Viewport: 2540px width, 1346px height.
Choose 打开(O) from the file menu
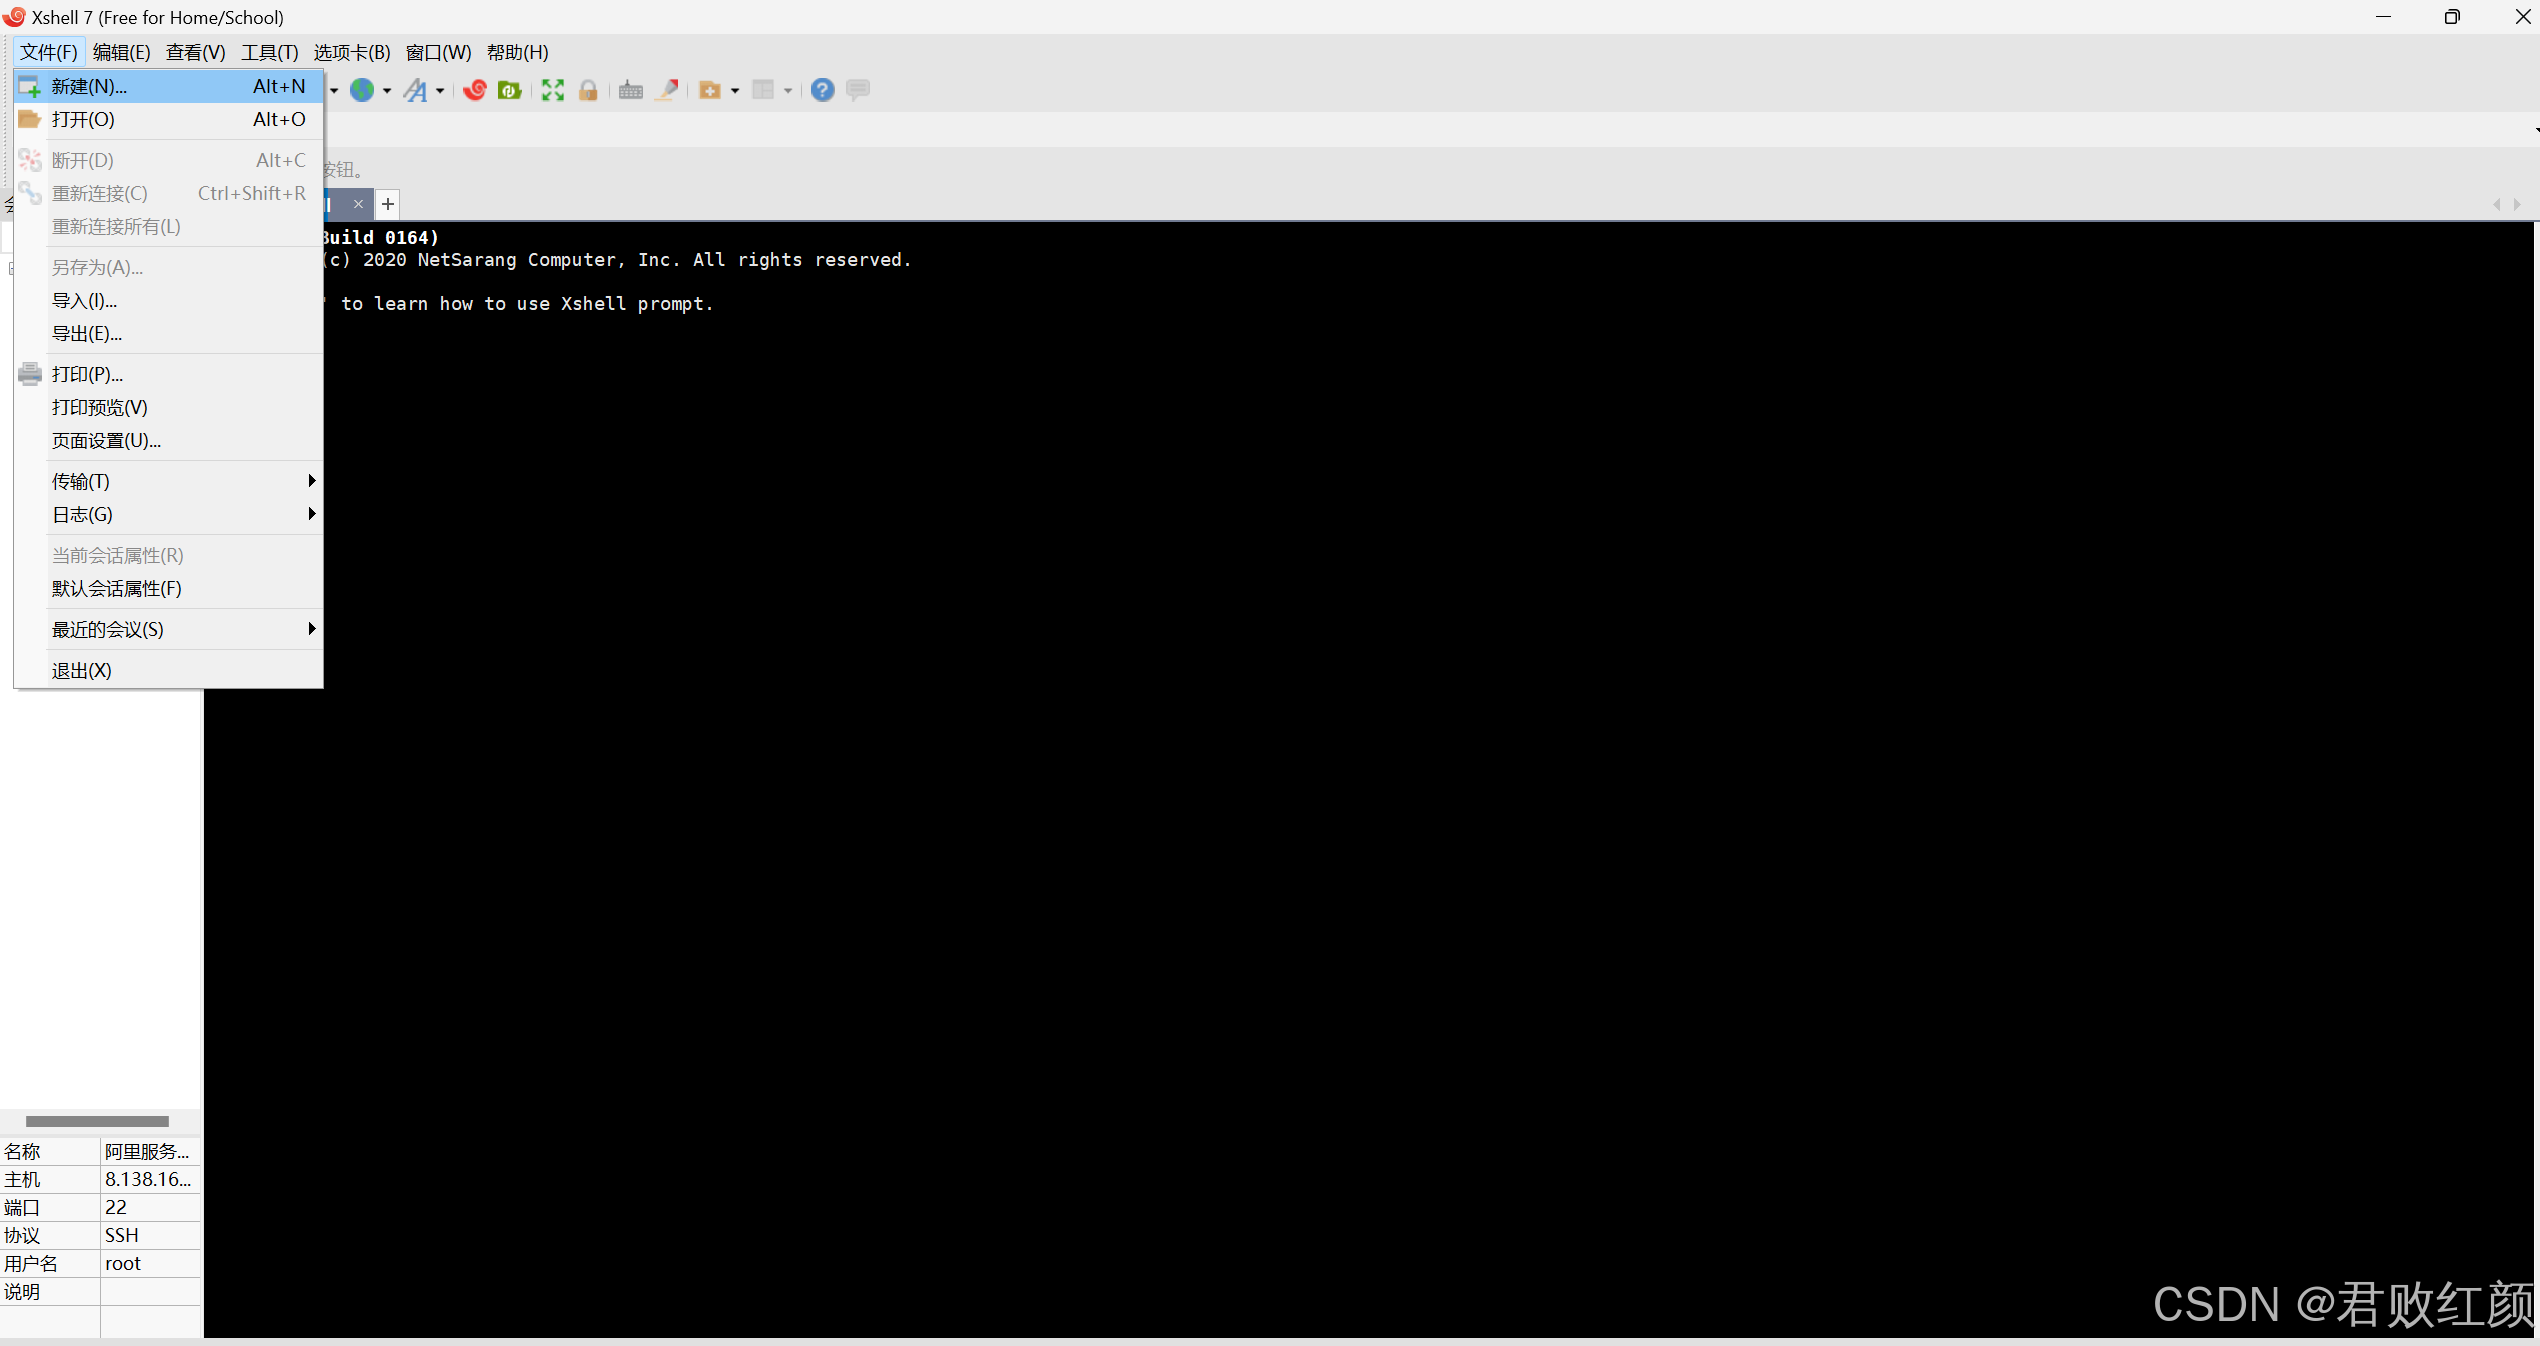[169, 119]
